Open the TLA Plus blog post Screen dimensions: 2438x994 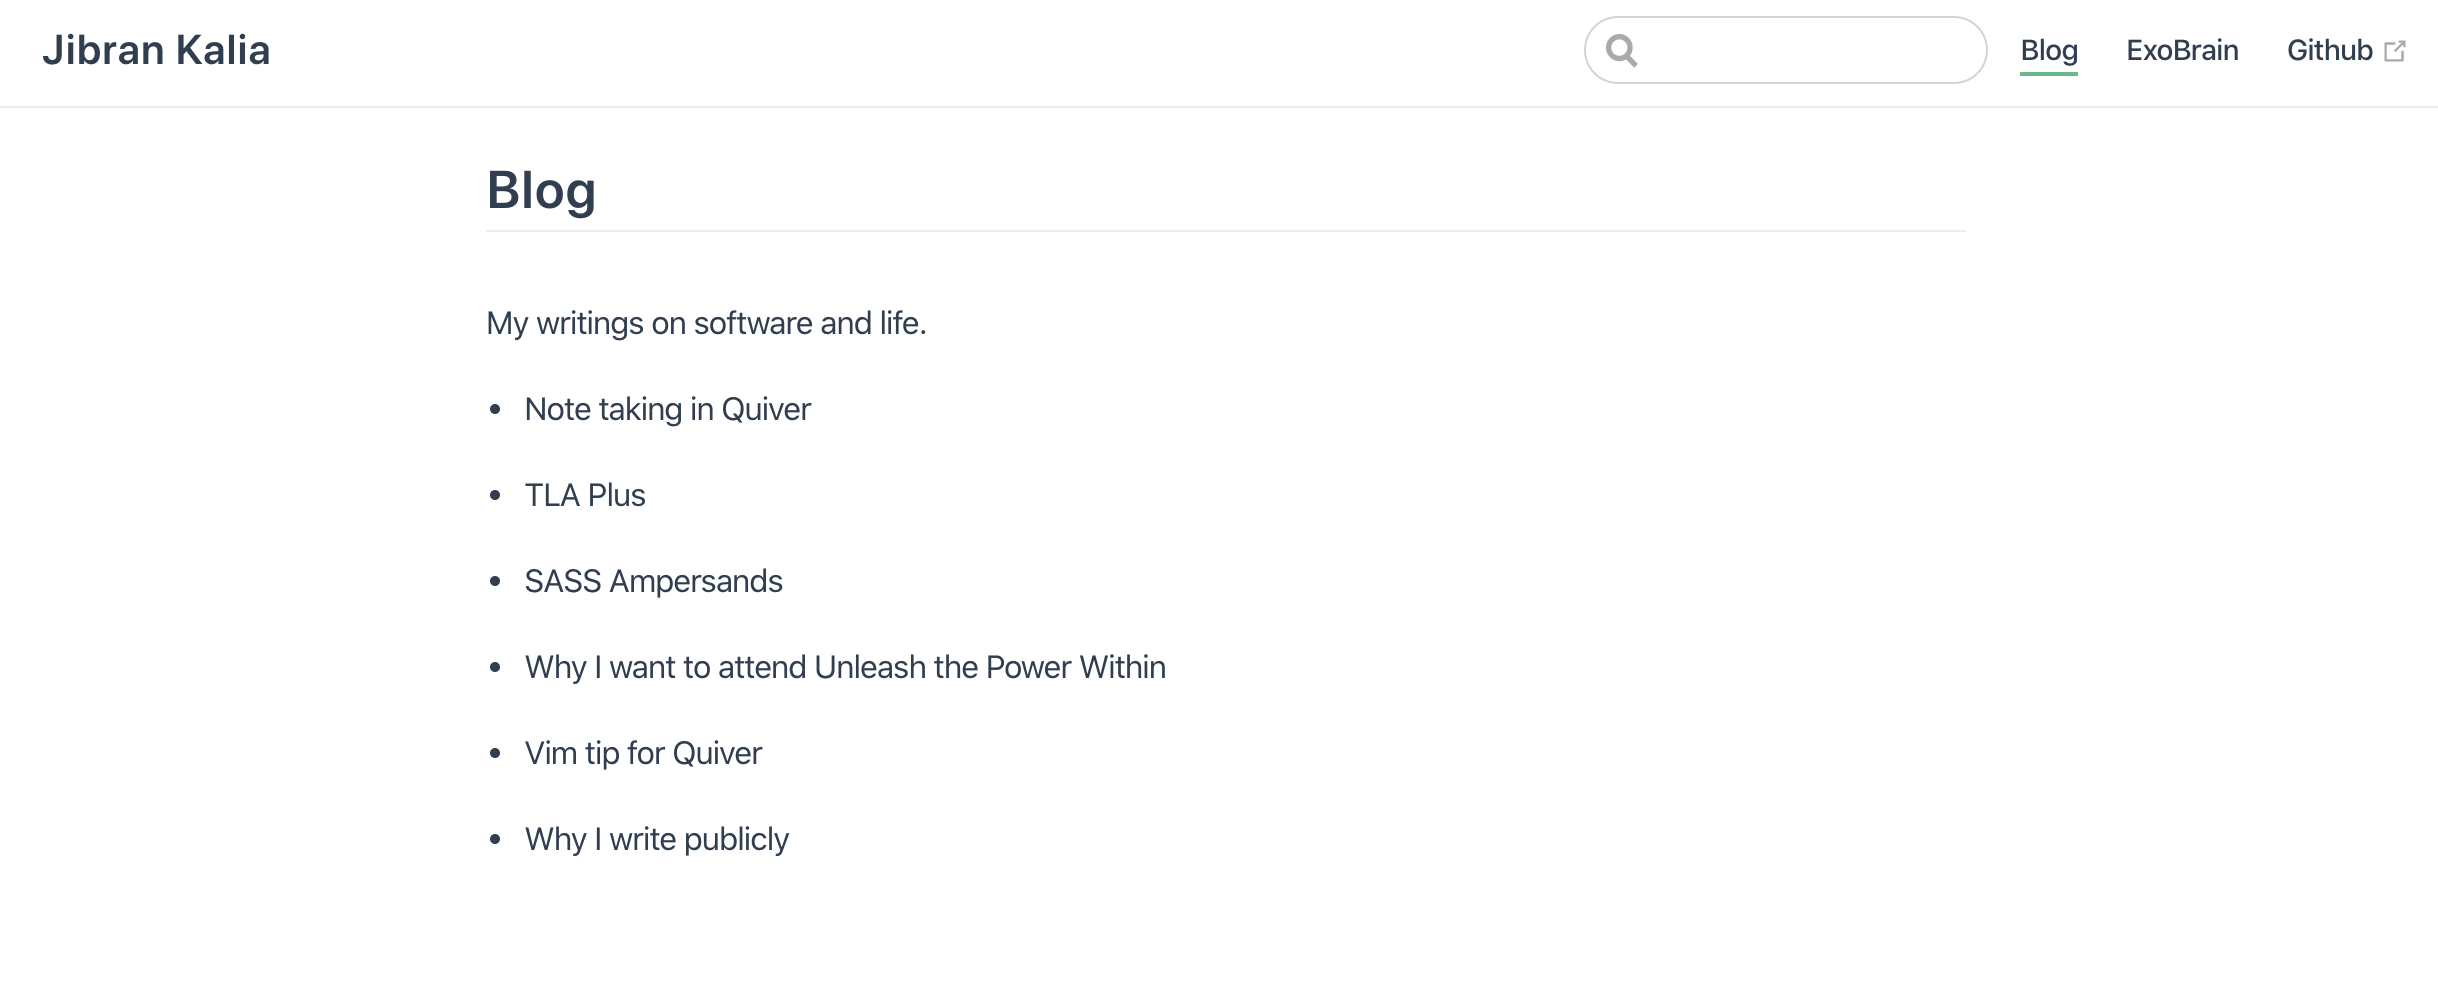(584, 494)
